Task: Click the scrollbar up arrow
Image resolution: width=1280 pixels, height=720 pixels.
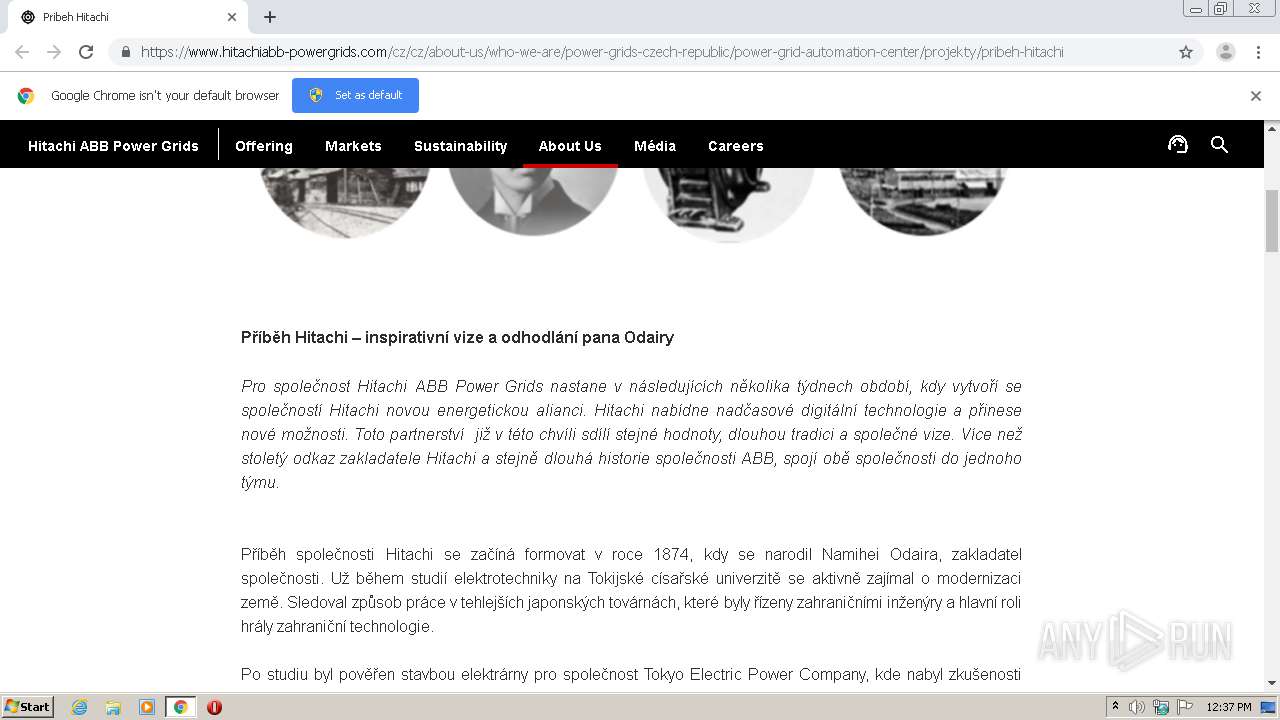Action: point(1272,128)
